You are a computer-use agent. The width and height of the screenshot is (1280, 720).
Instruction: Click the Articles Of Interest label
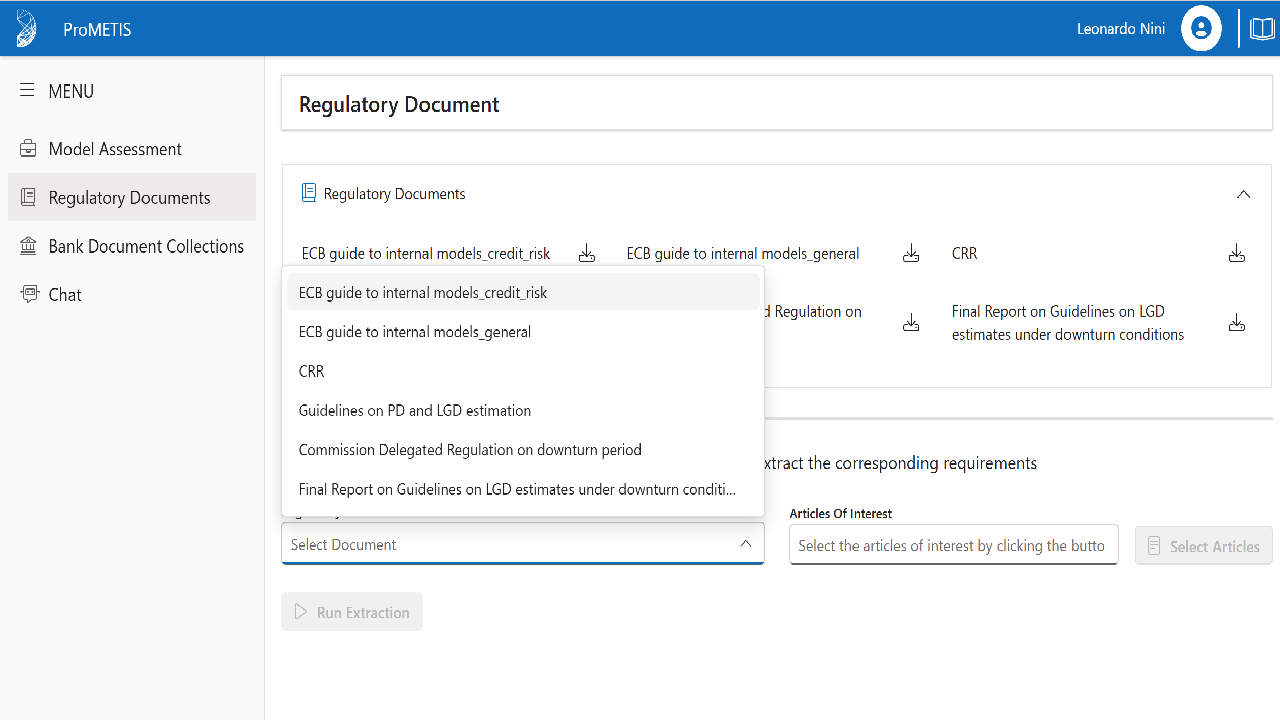tap(841, 513)
